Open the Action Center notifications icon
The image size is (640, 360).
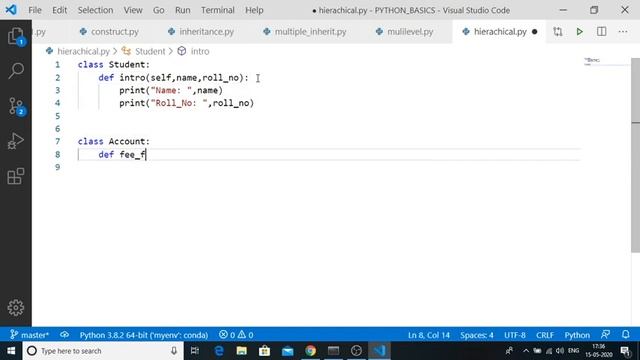625,351
